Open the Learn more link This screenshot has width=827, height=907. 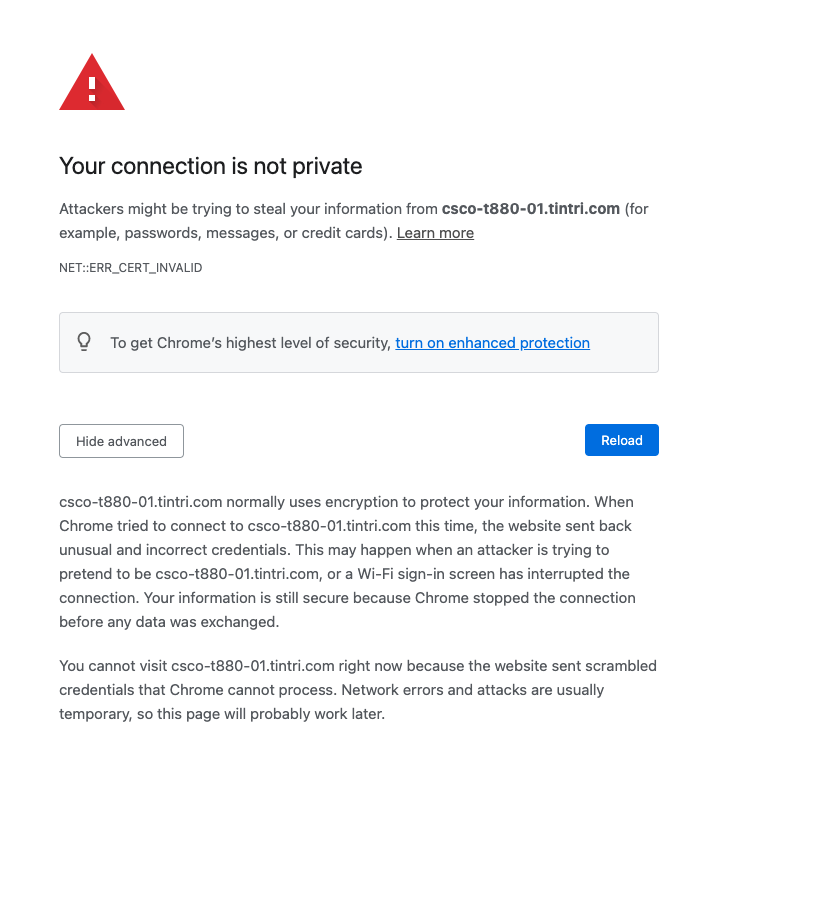pos(435,233)
